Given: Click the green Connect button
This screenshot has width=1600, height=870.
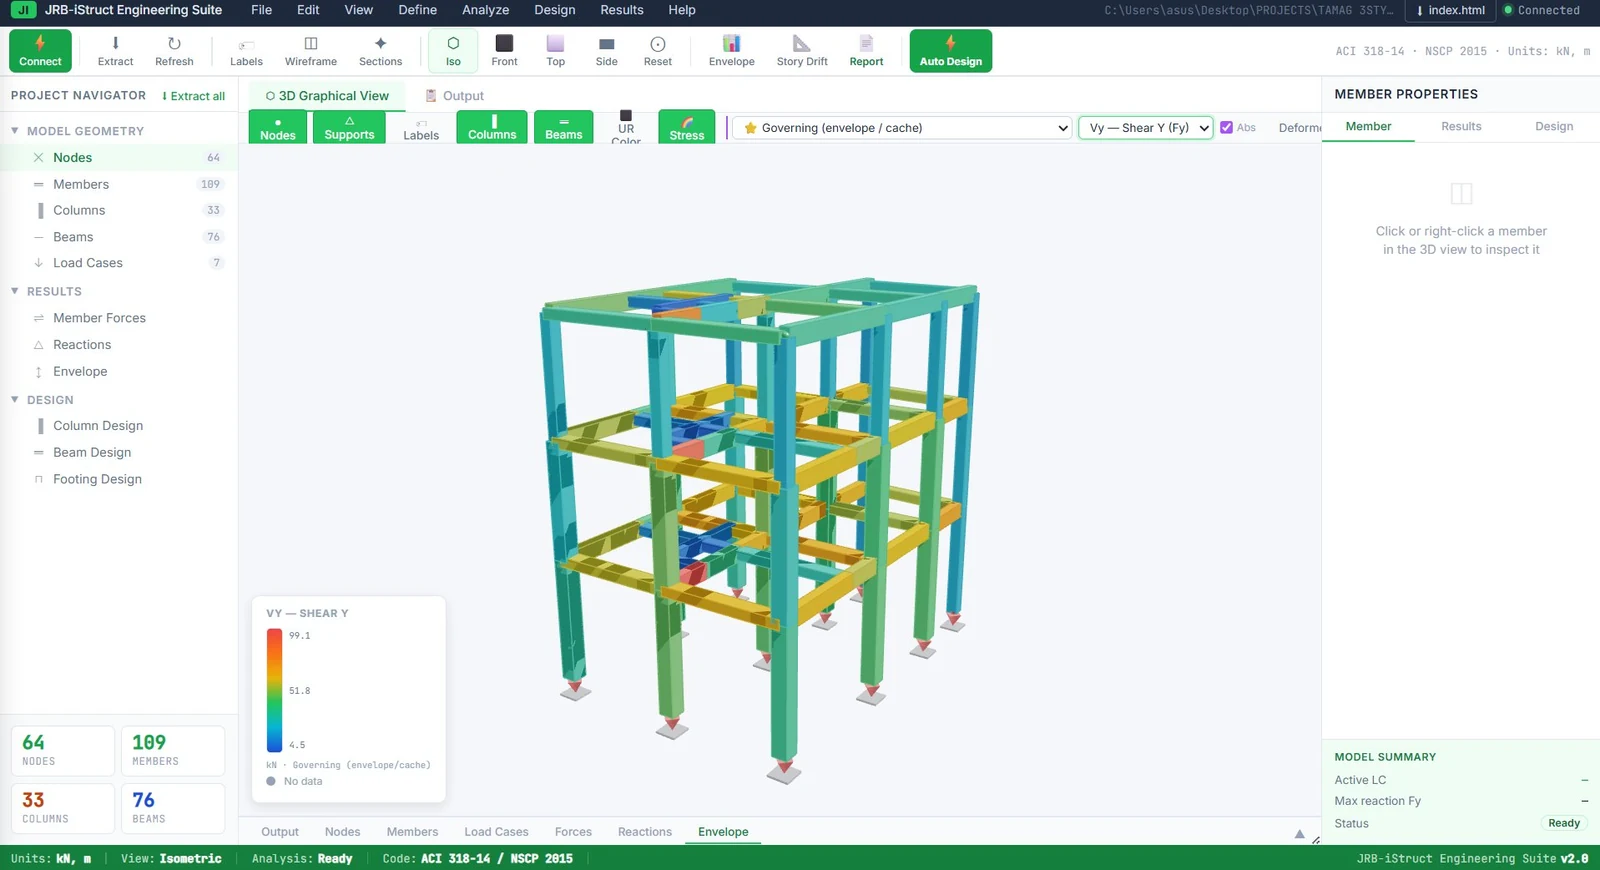Looking at the screenshot, I should pos(40,51).
